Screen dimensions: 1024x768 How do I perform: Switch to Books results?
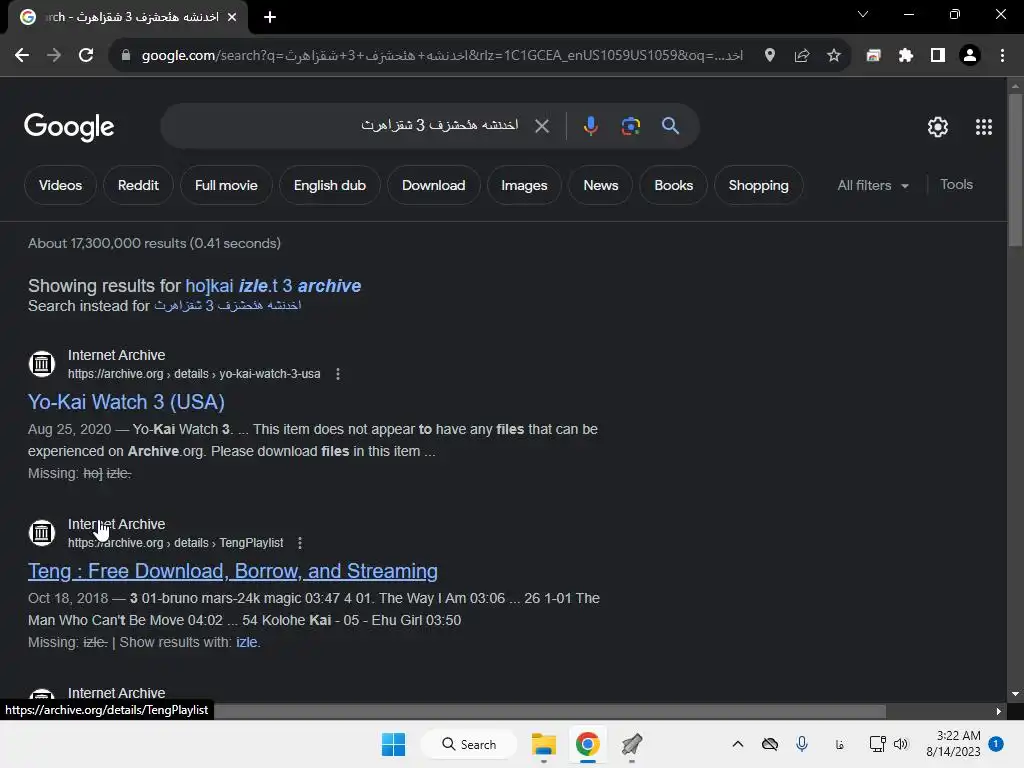pos(673,185)
